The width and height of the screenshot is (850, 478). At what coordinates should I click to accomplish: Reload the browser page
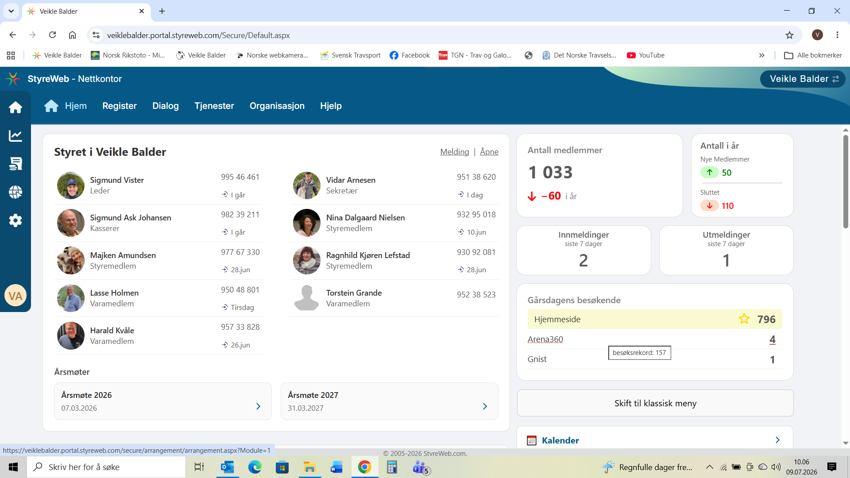click(52, 35)
